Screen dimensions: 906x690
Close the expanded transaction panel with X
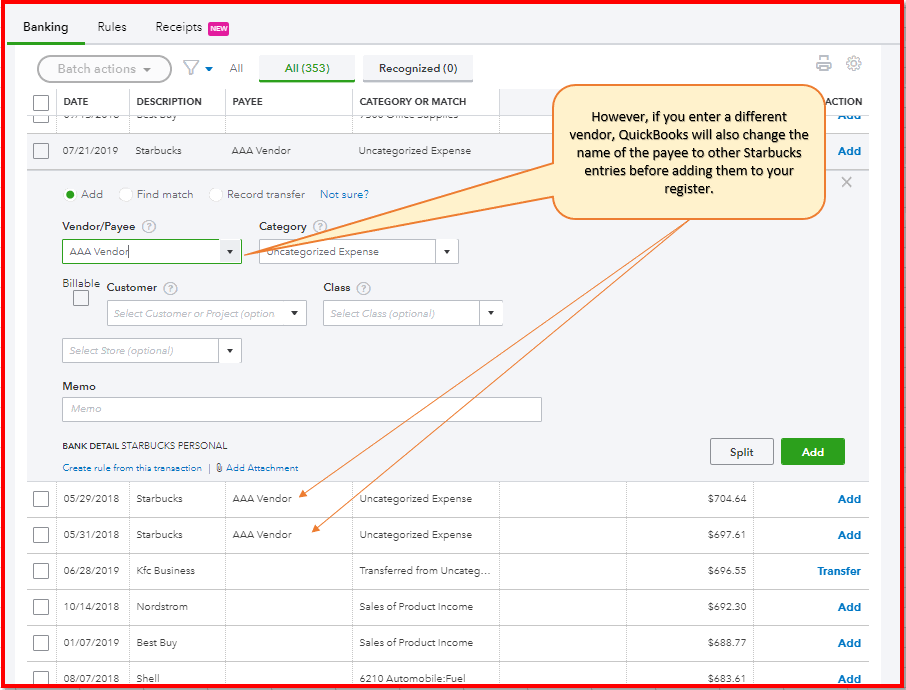point(846,182)
